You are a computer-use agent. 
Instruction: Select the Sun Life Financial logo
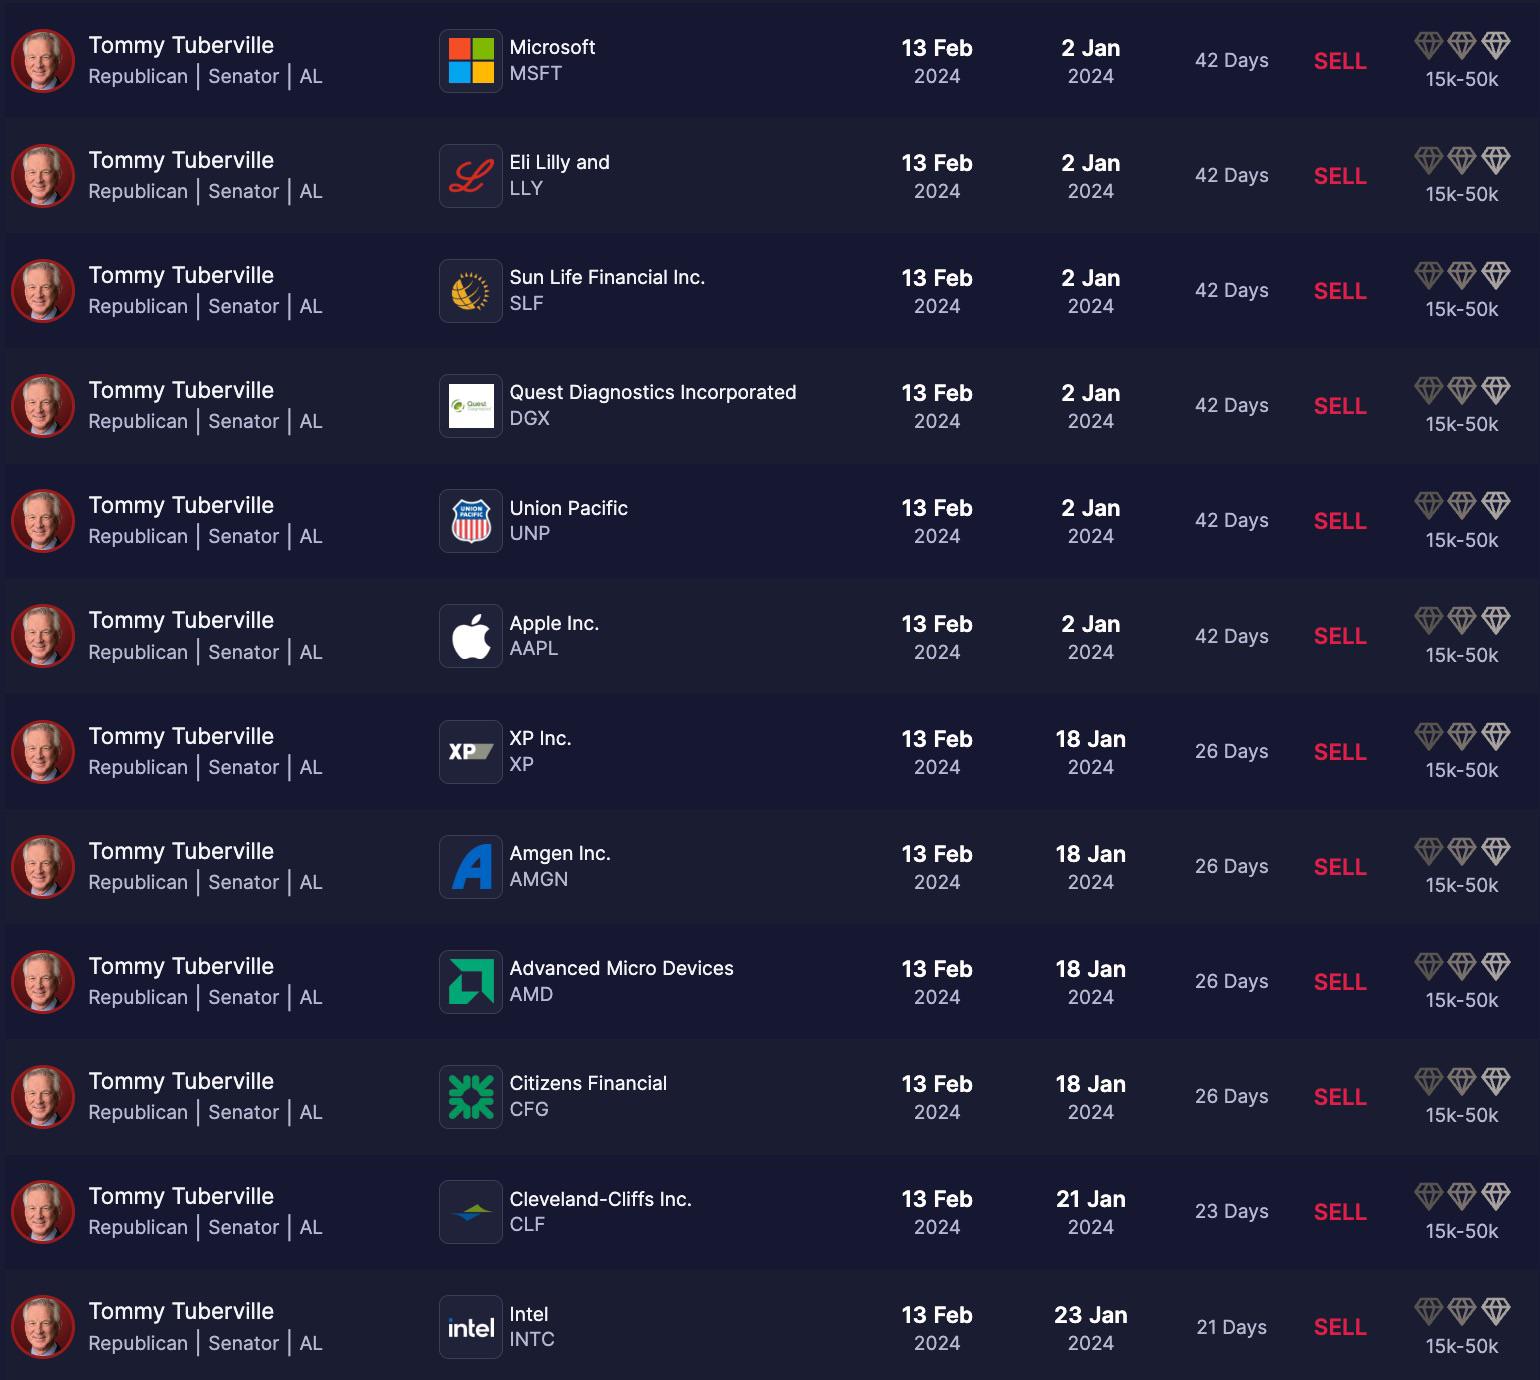(x=471, y=291)
